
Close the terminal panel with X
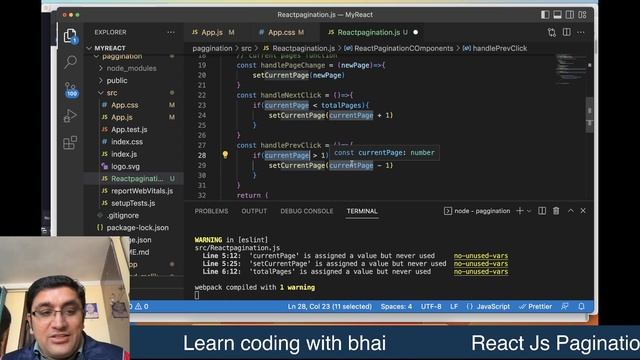tap(583, 211)
